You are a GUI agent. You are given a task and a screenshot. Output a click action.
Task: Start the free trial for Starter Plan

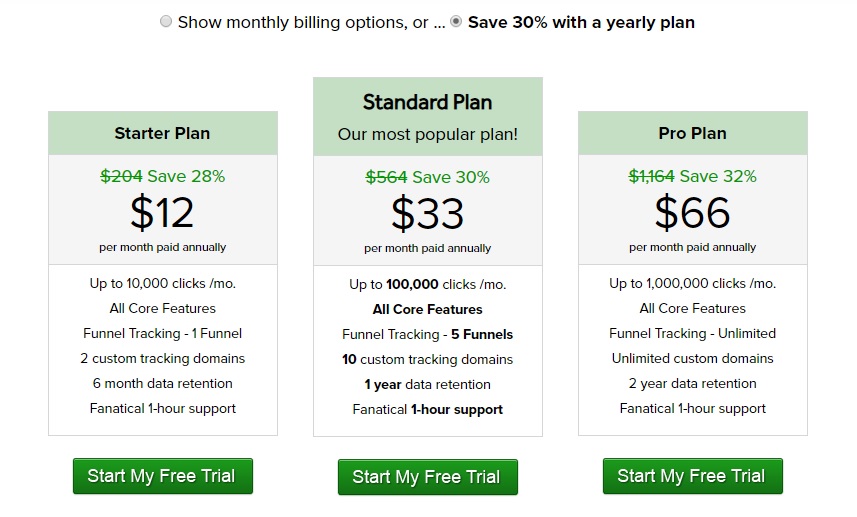162,476
